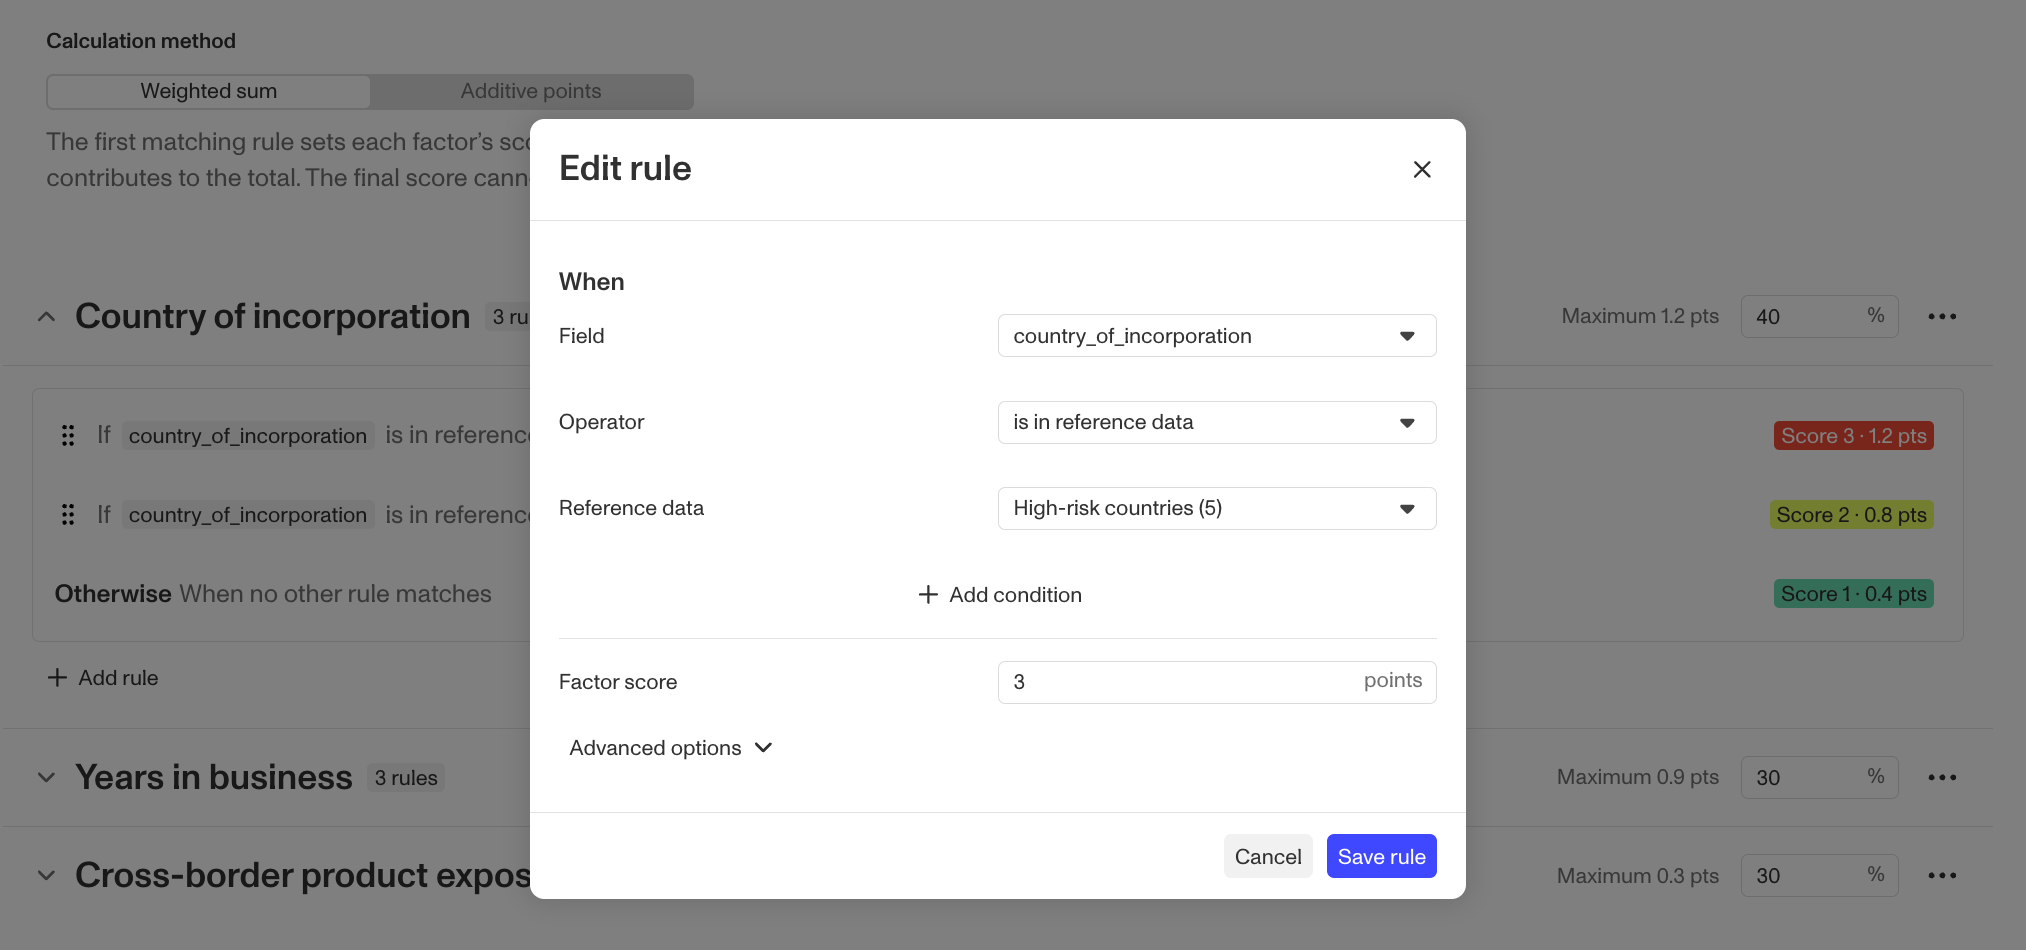Select Additive points calculation method
The height and width of the screenshot is (950, 2026).
click(531, 91)
